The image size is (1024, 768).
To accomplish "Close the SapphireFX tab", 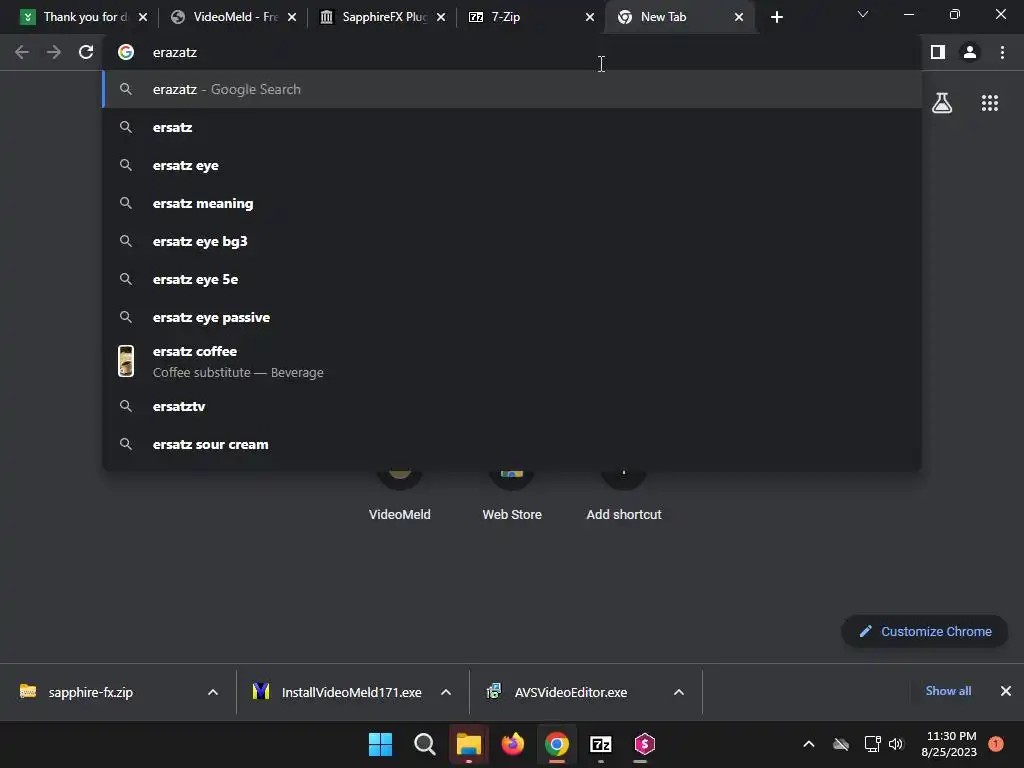I will 441,17.
